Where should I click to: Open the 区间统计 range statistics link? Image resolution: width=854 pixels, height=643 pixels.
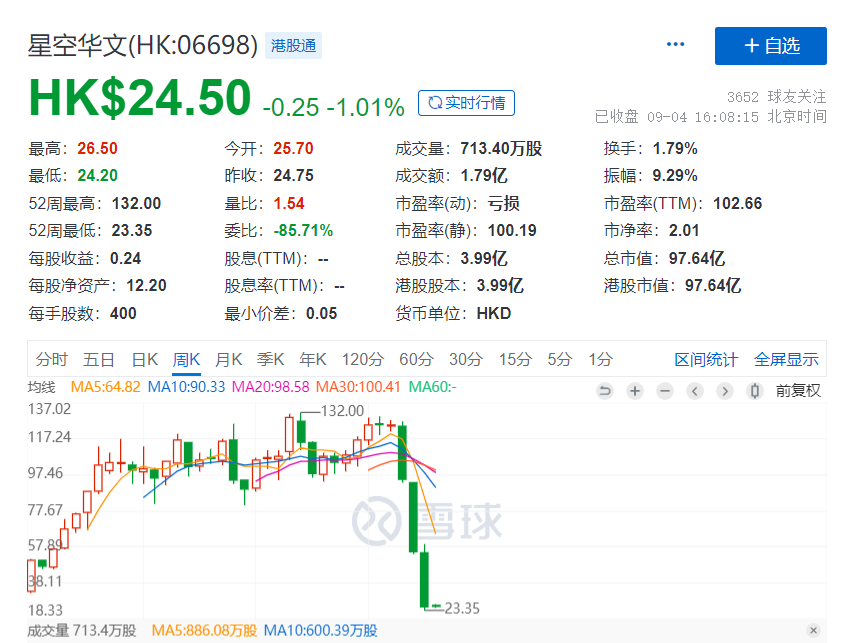point(706,360)
